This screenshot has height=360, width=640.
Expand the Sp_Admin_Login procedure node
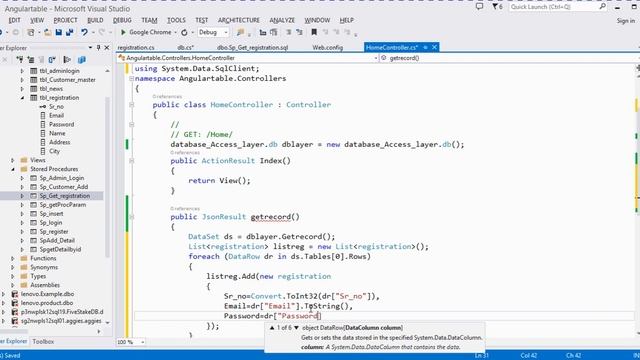click(x=22, y=178)
